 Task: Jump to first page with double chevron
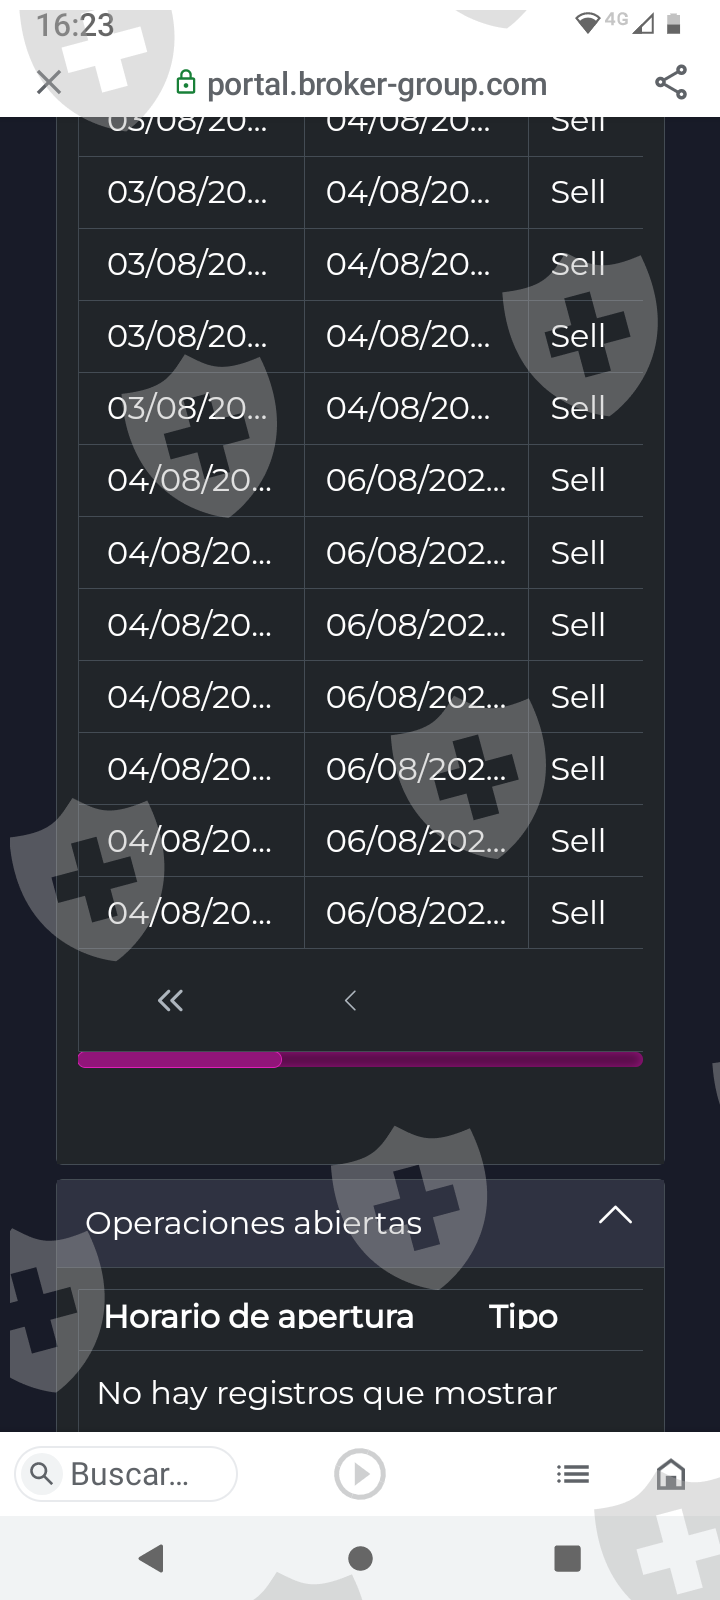(x=170, y=1000)
